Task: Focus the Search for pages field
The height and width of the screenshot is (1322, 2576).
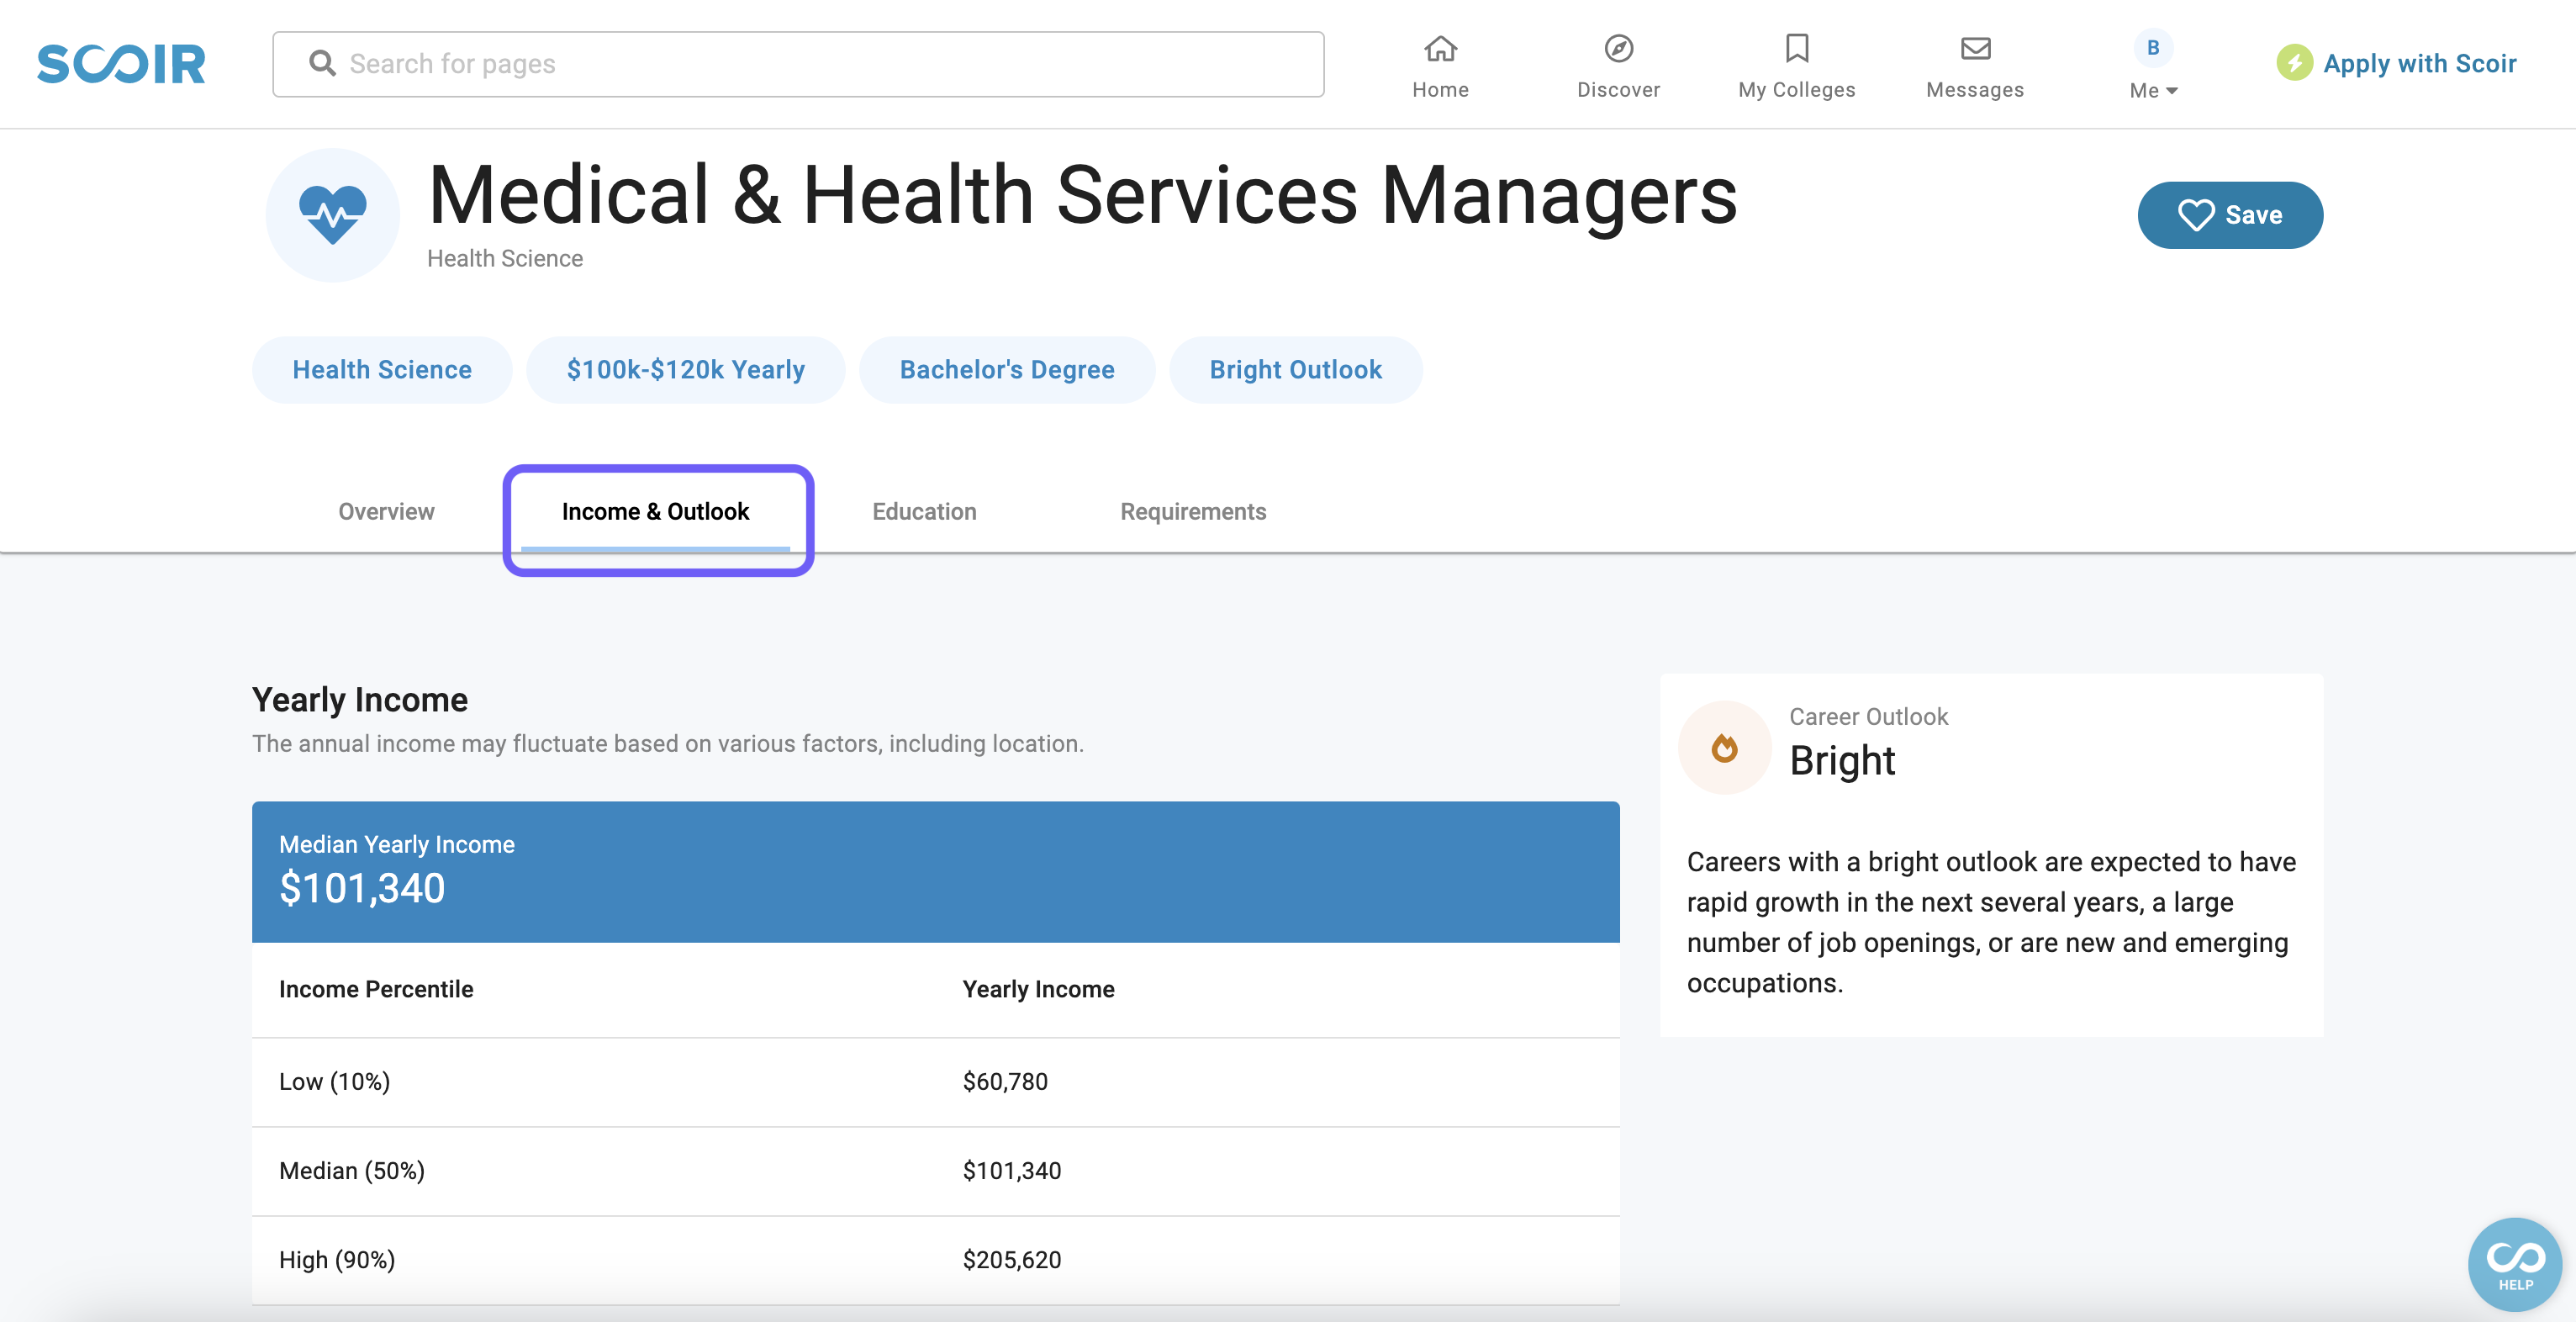Action: 798,64
